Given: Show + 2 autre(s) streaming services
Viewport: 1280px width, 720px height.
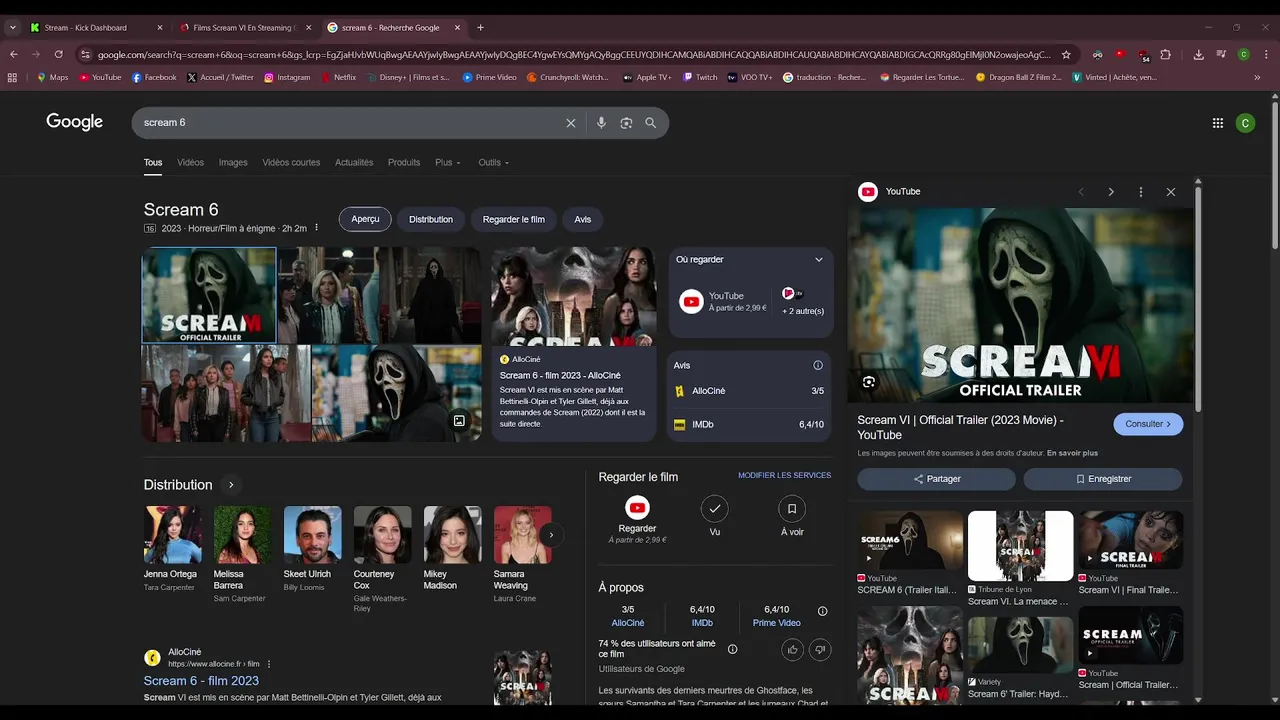Looking at the screenshot, I should tap(803, 302).
